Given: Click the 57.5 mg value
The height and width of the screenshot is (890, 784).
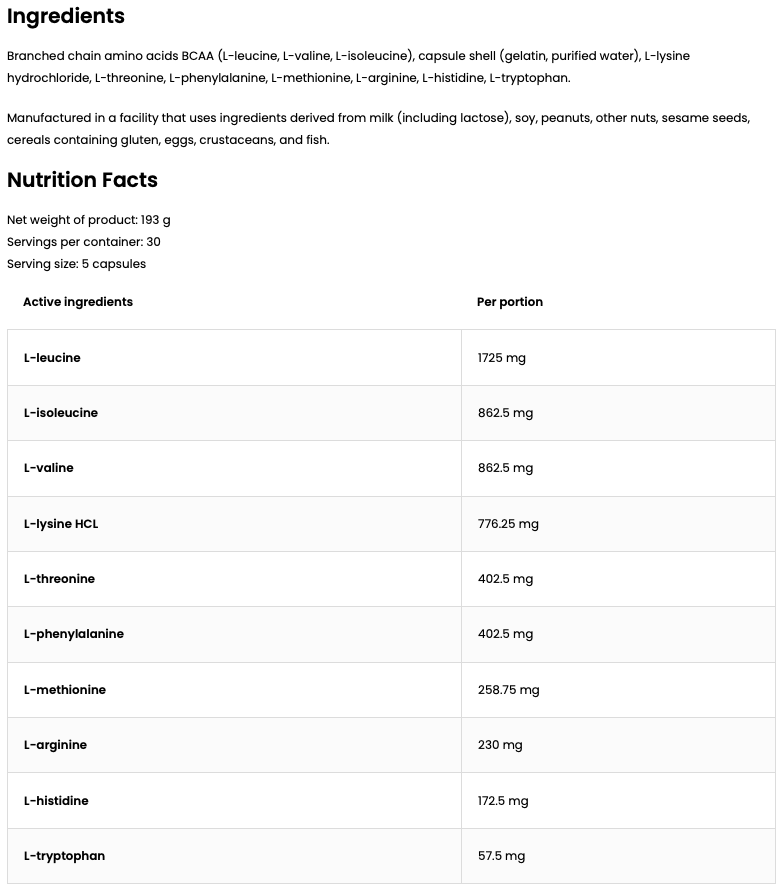Looking at the screenshot, I should (x=501, y=856).
